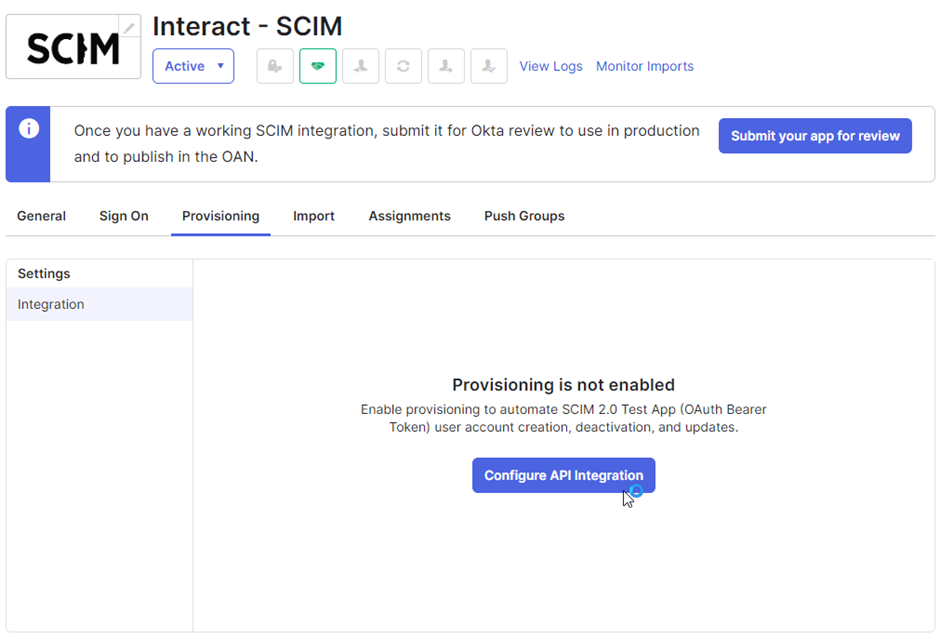The height and width of the screenshot is (639, 940).
Task: Click the user-with-checkmark icon
Action: click(489, 66)
